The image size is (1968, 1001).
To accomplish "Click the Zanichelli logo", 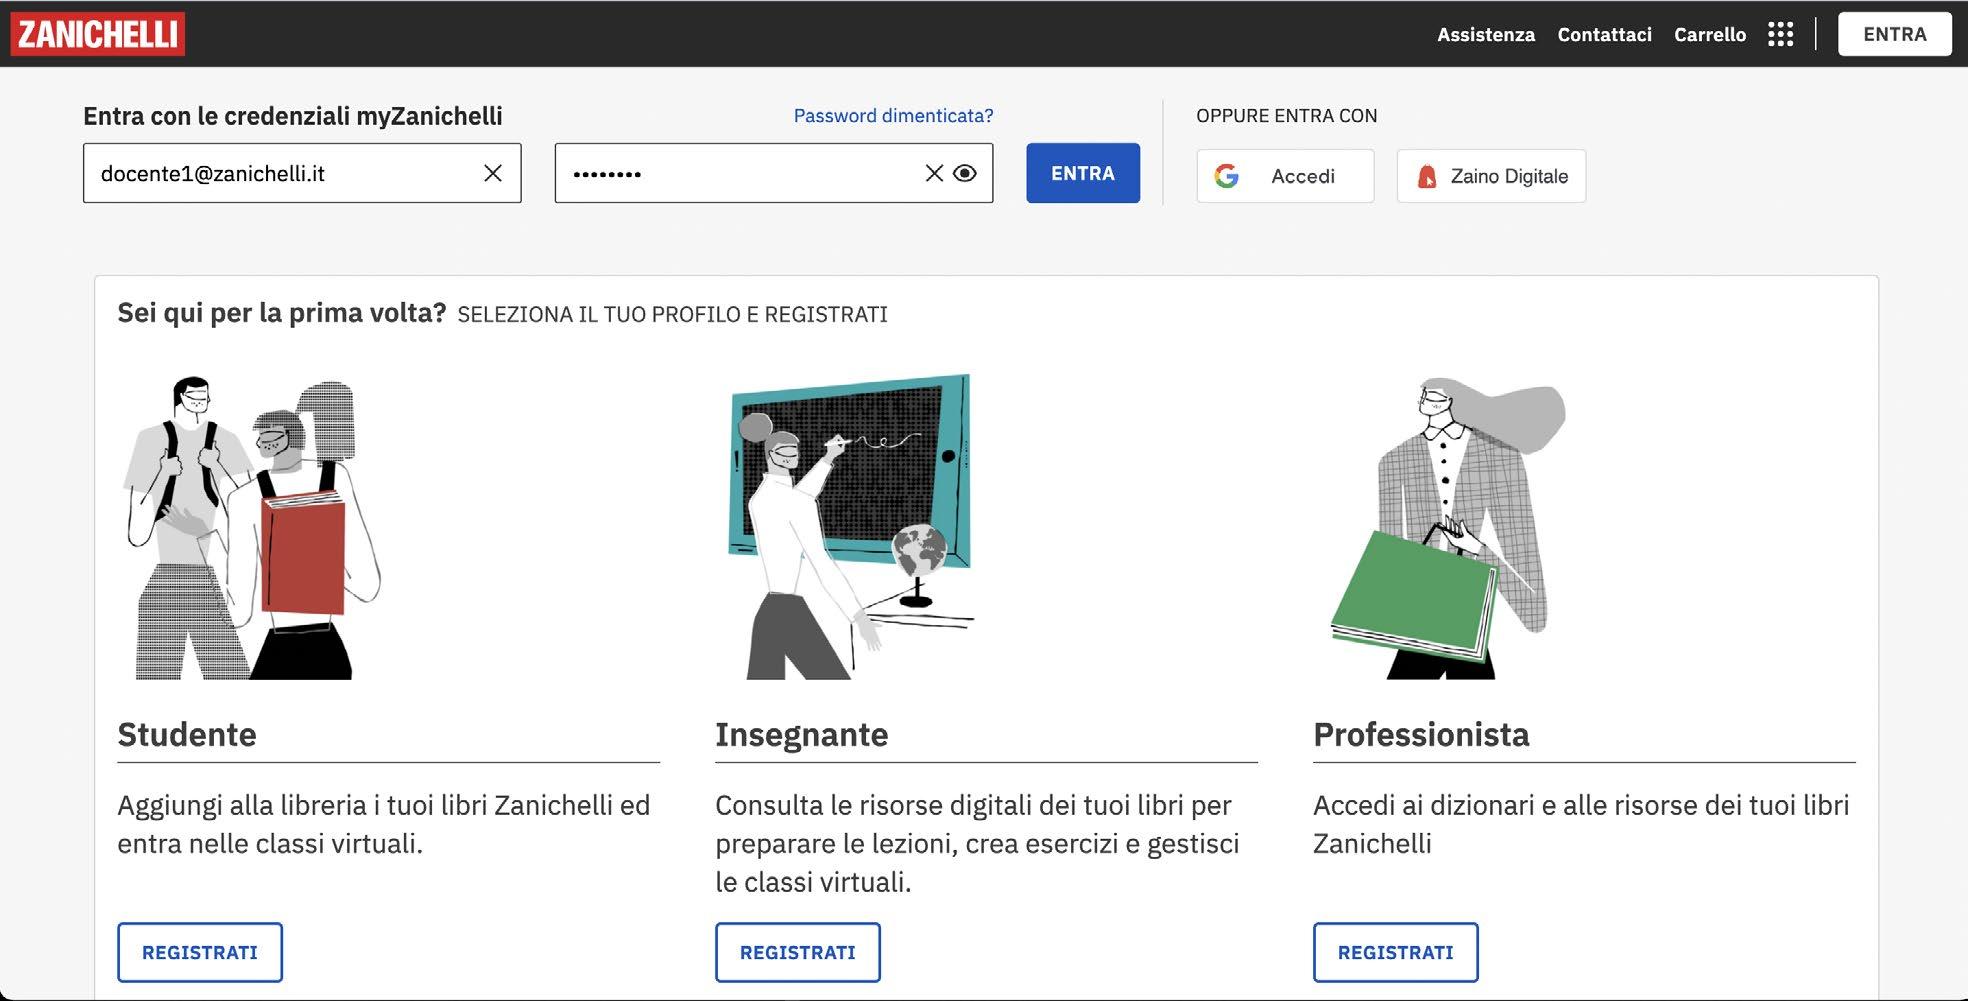I will point(98,34).
